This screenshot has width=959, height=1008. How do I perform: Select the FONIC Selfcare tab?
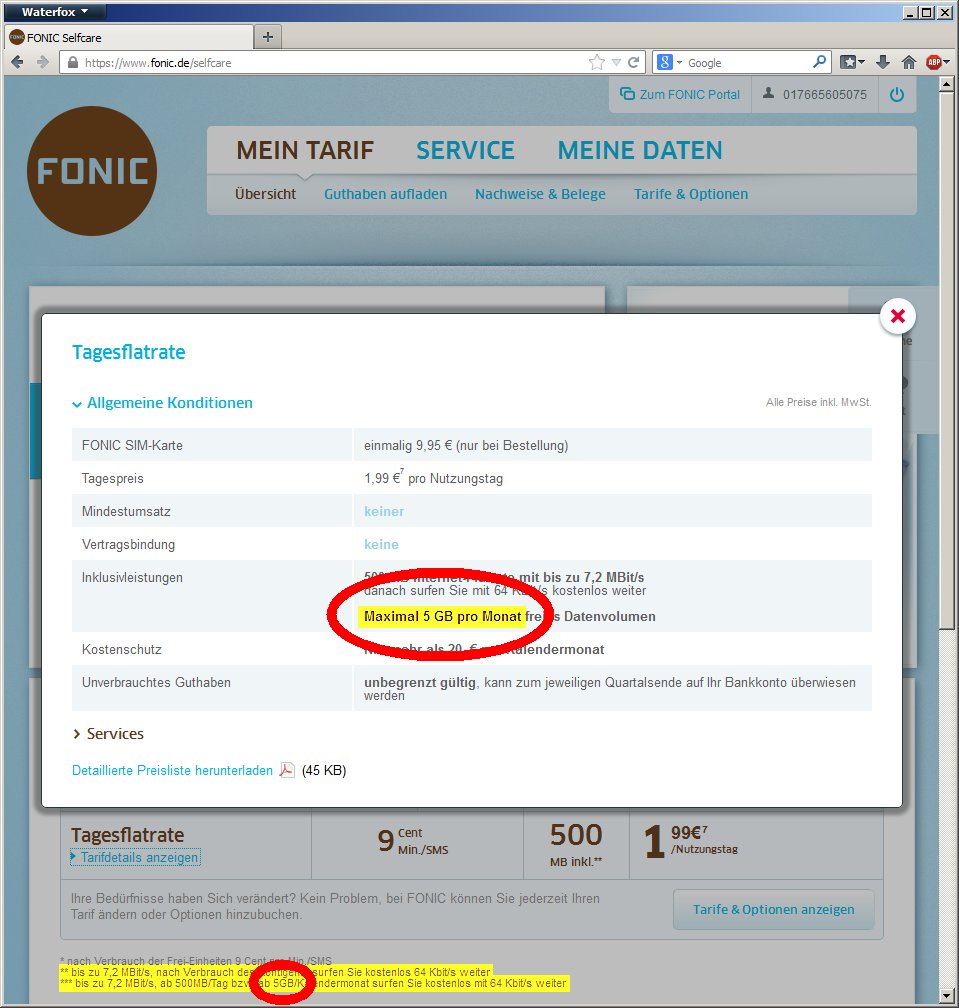click(129, 37)
